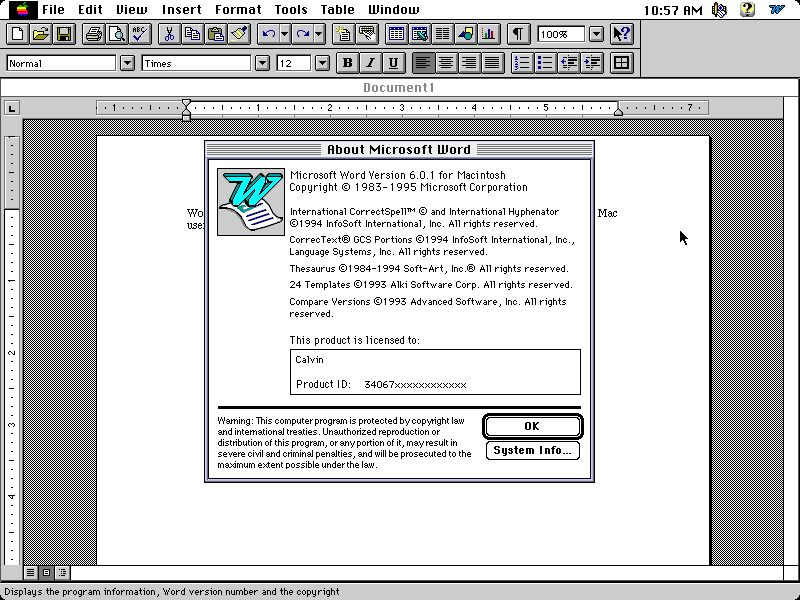This screenshot has width=800, height=600.
Task: Open the Tools menu
Action: 291,9
